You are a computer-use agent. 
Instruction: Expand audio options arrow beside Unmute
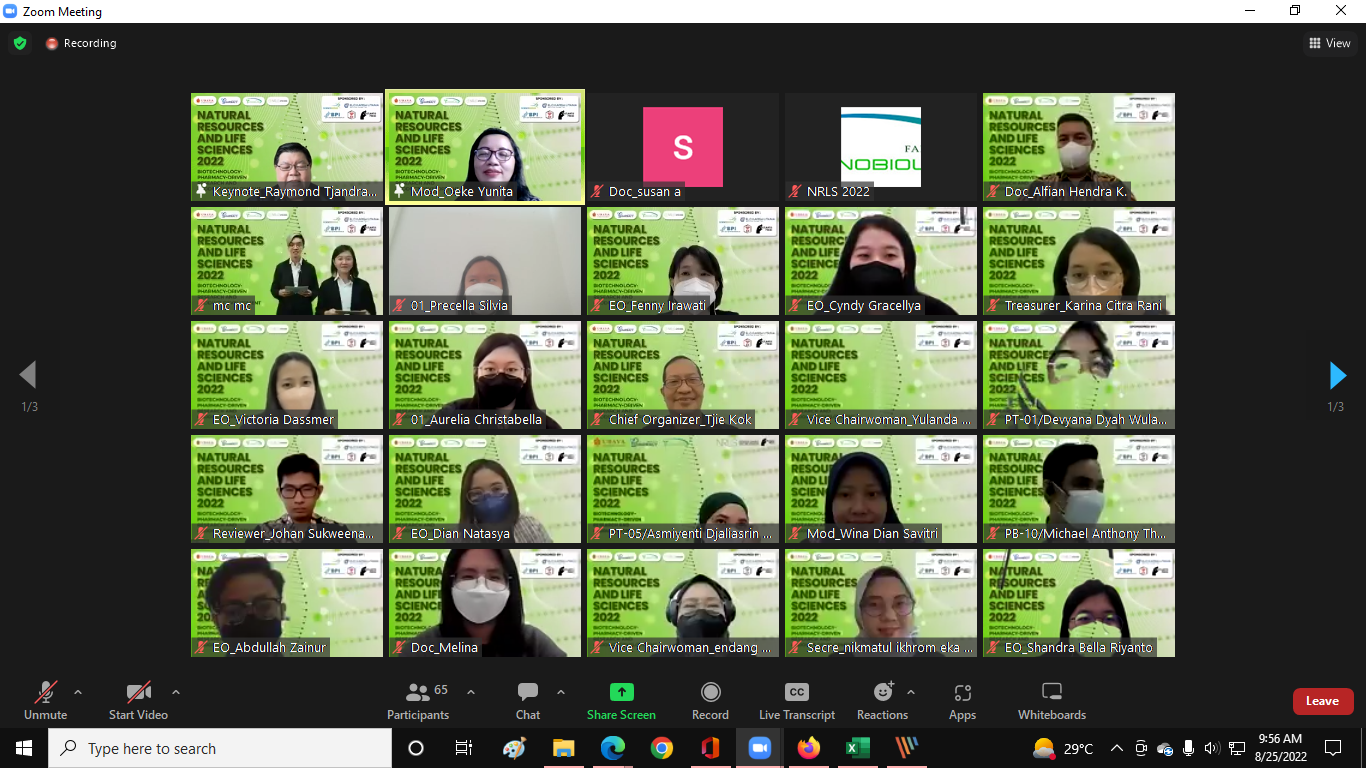[x=78, y=692]
